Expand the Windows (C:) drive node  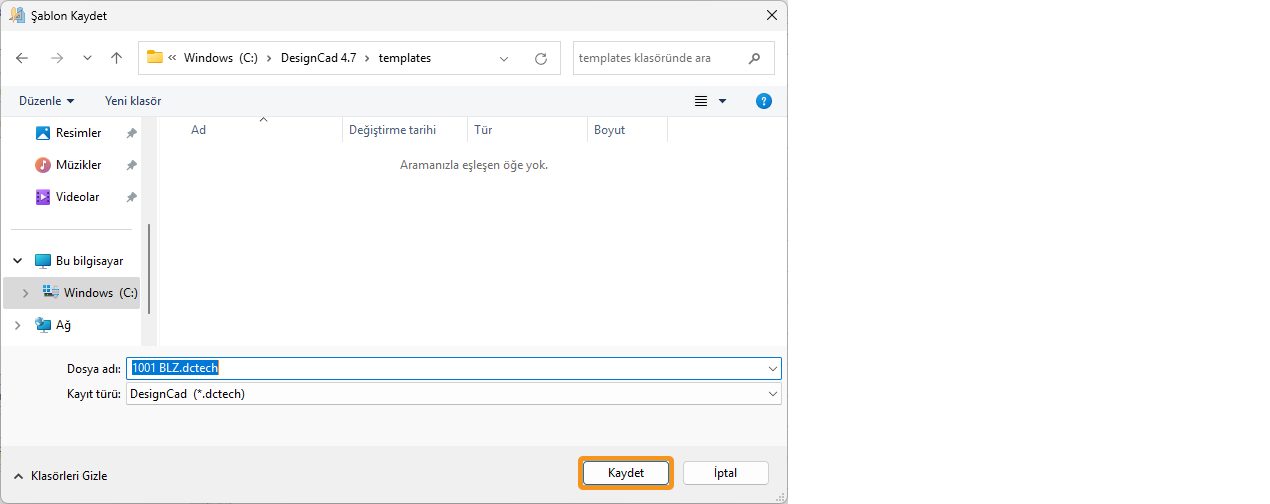click(x=25, y=293)
